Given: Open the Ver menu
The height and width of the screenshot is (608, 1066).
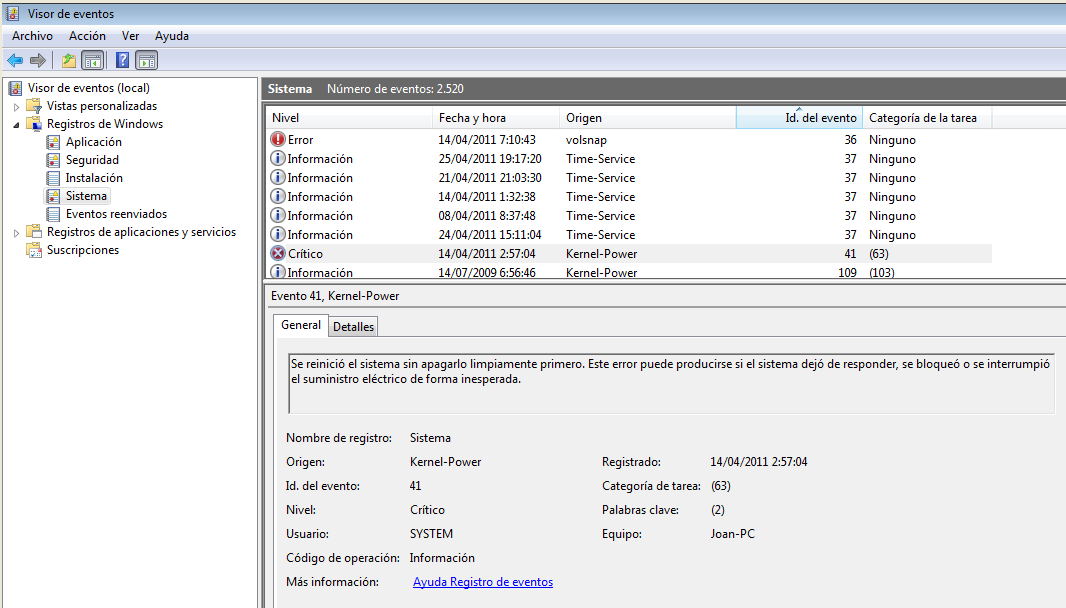Looking at the screenshot, I should coord(130,36).
